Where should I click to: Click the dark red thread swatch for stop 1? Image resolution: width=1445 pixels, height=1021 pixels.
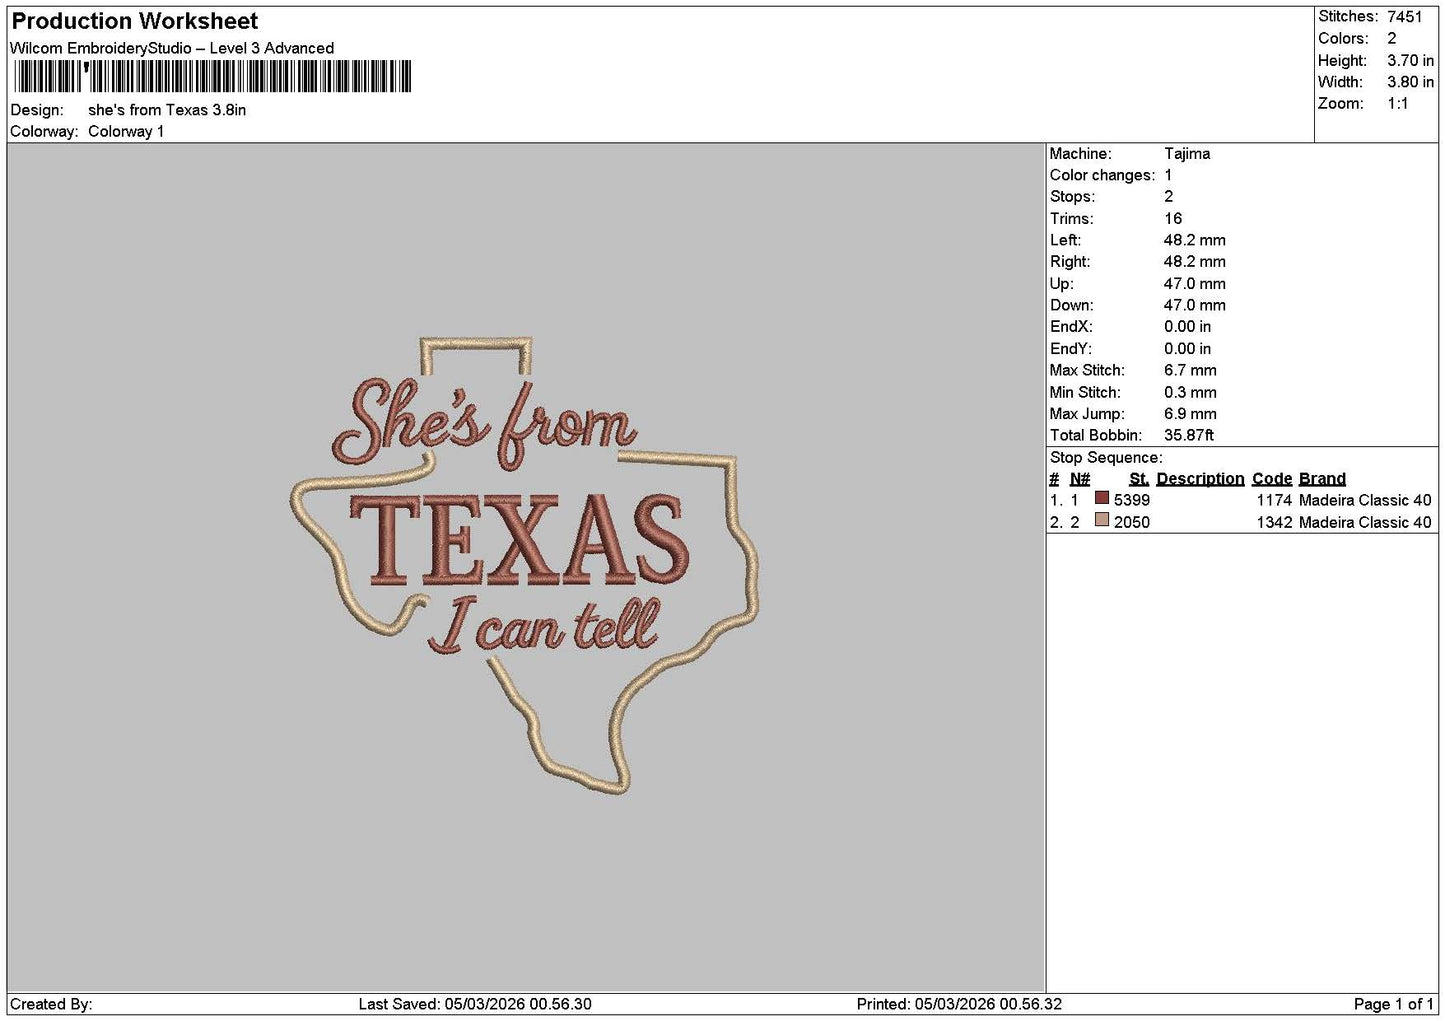coord(1102,498)
